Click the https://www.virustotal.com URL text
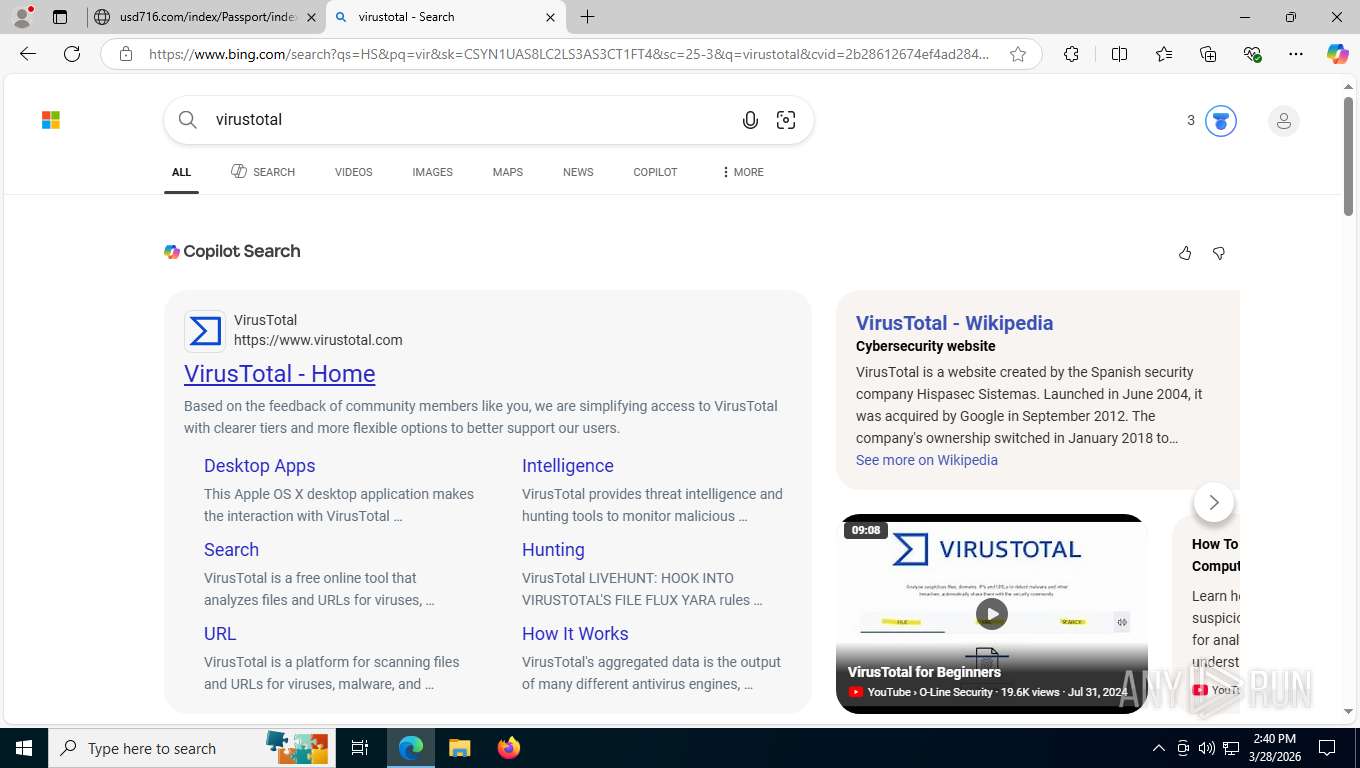1360x768 pixels. pyautogui.click(x=318, y=340)
